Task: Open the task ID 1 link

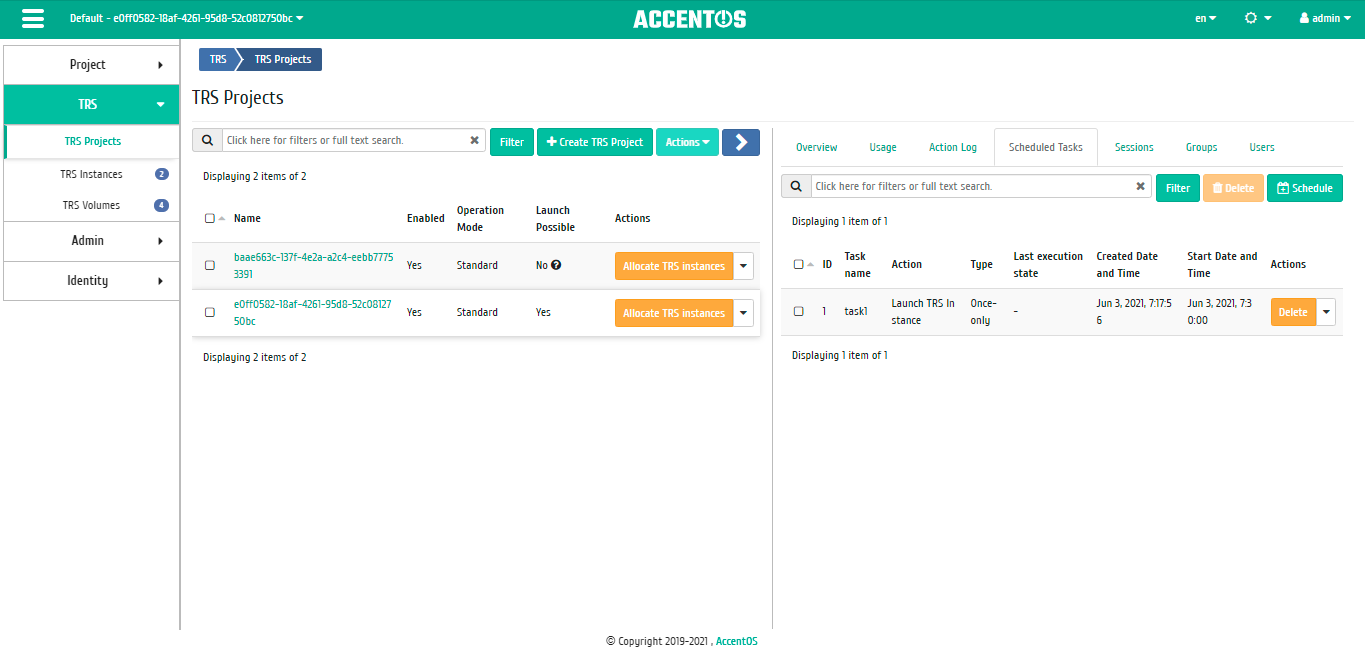Action: pyautogui.click(x=825, y=311)
